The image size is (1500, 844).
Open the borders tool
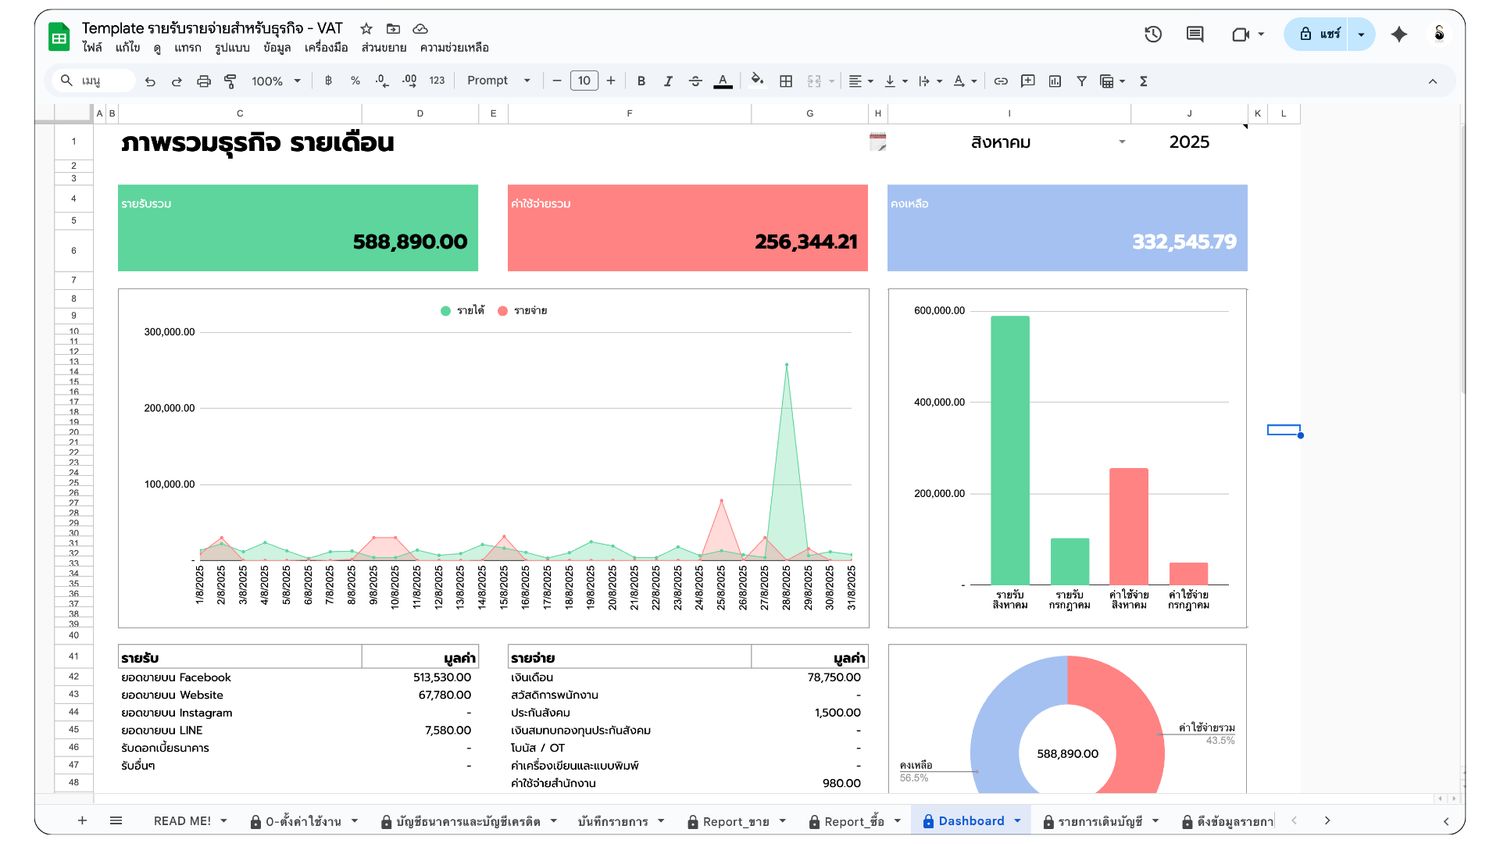pos(786,81)
